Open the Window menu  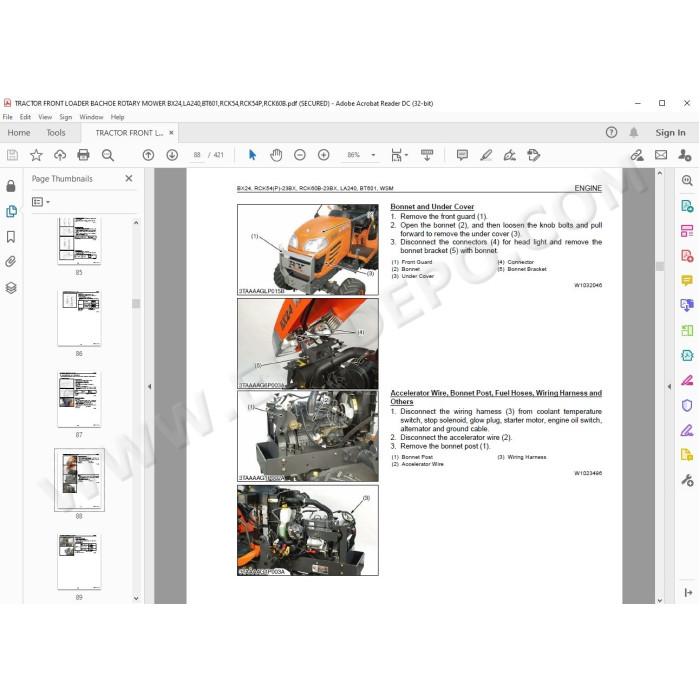tap(91, 117)
